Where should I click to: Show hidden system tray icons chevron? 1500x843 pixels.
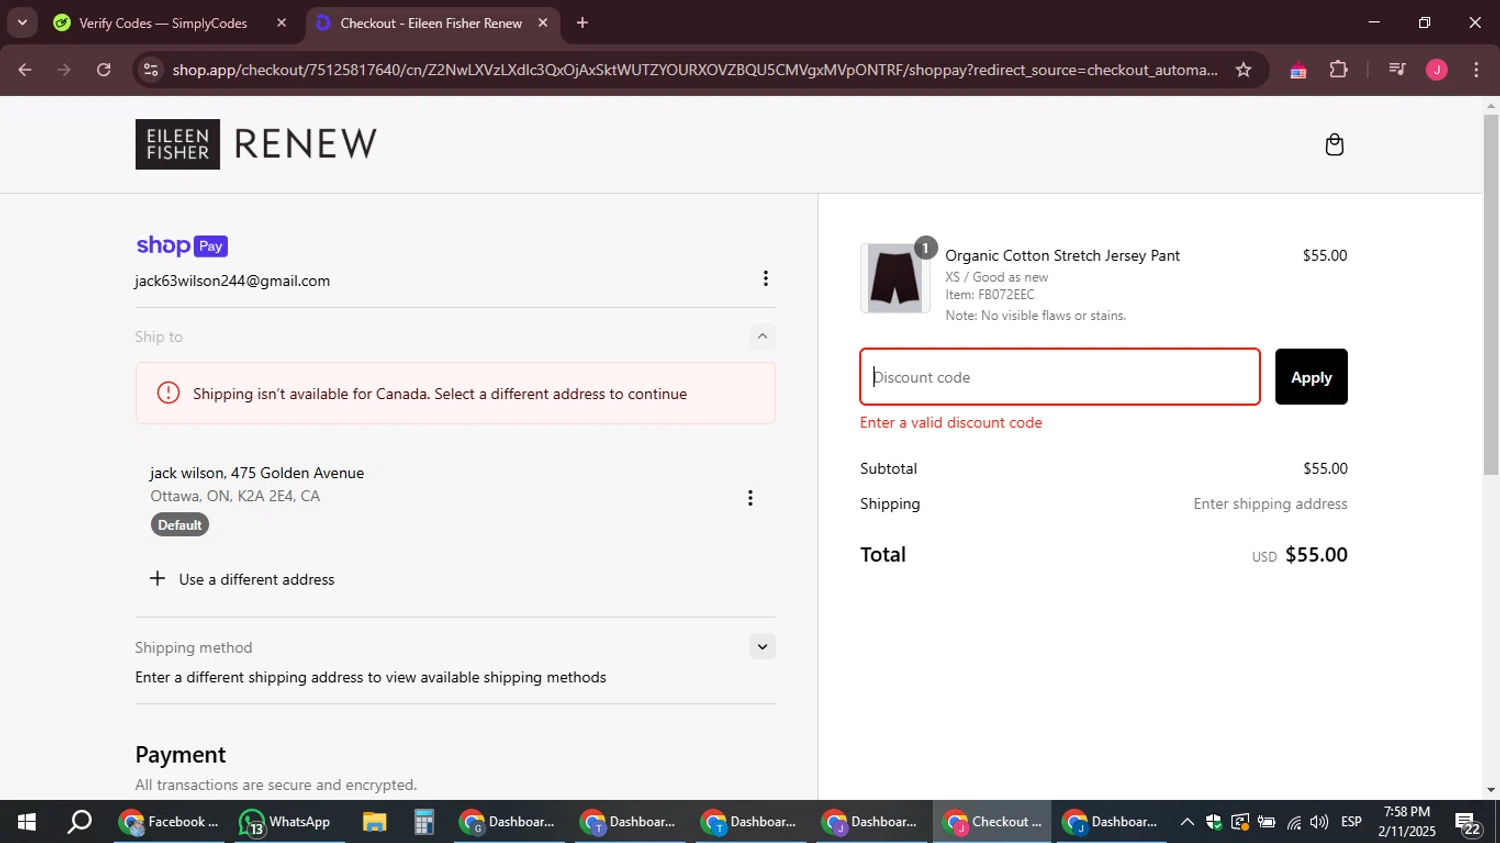point(1187,822)
